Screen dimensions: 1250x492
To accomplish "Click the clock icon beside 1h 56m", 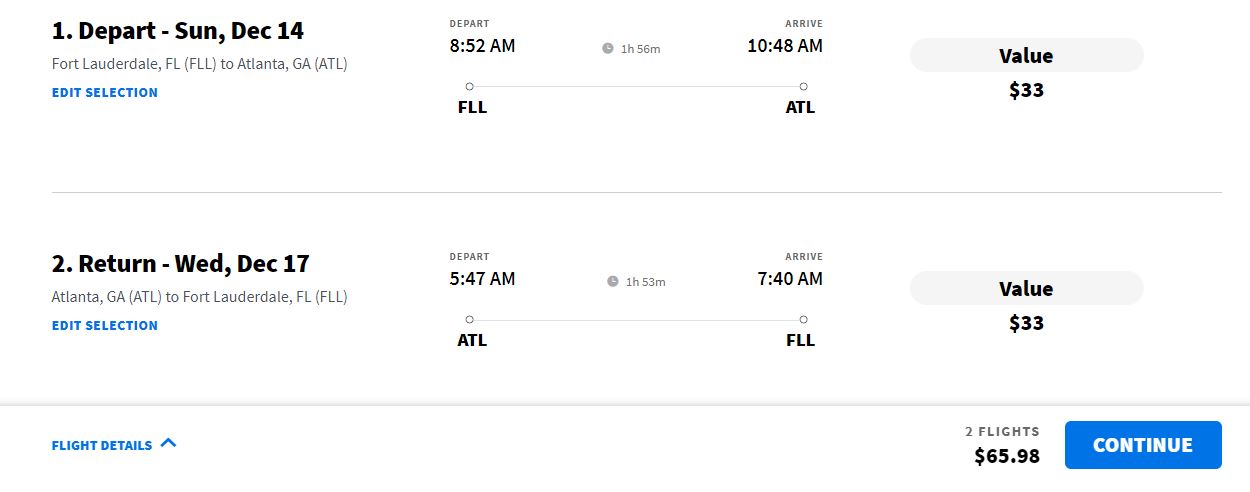I will point(608,48).
